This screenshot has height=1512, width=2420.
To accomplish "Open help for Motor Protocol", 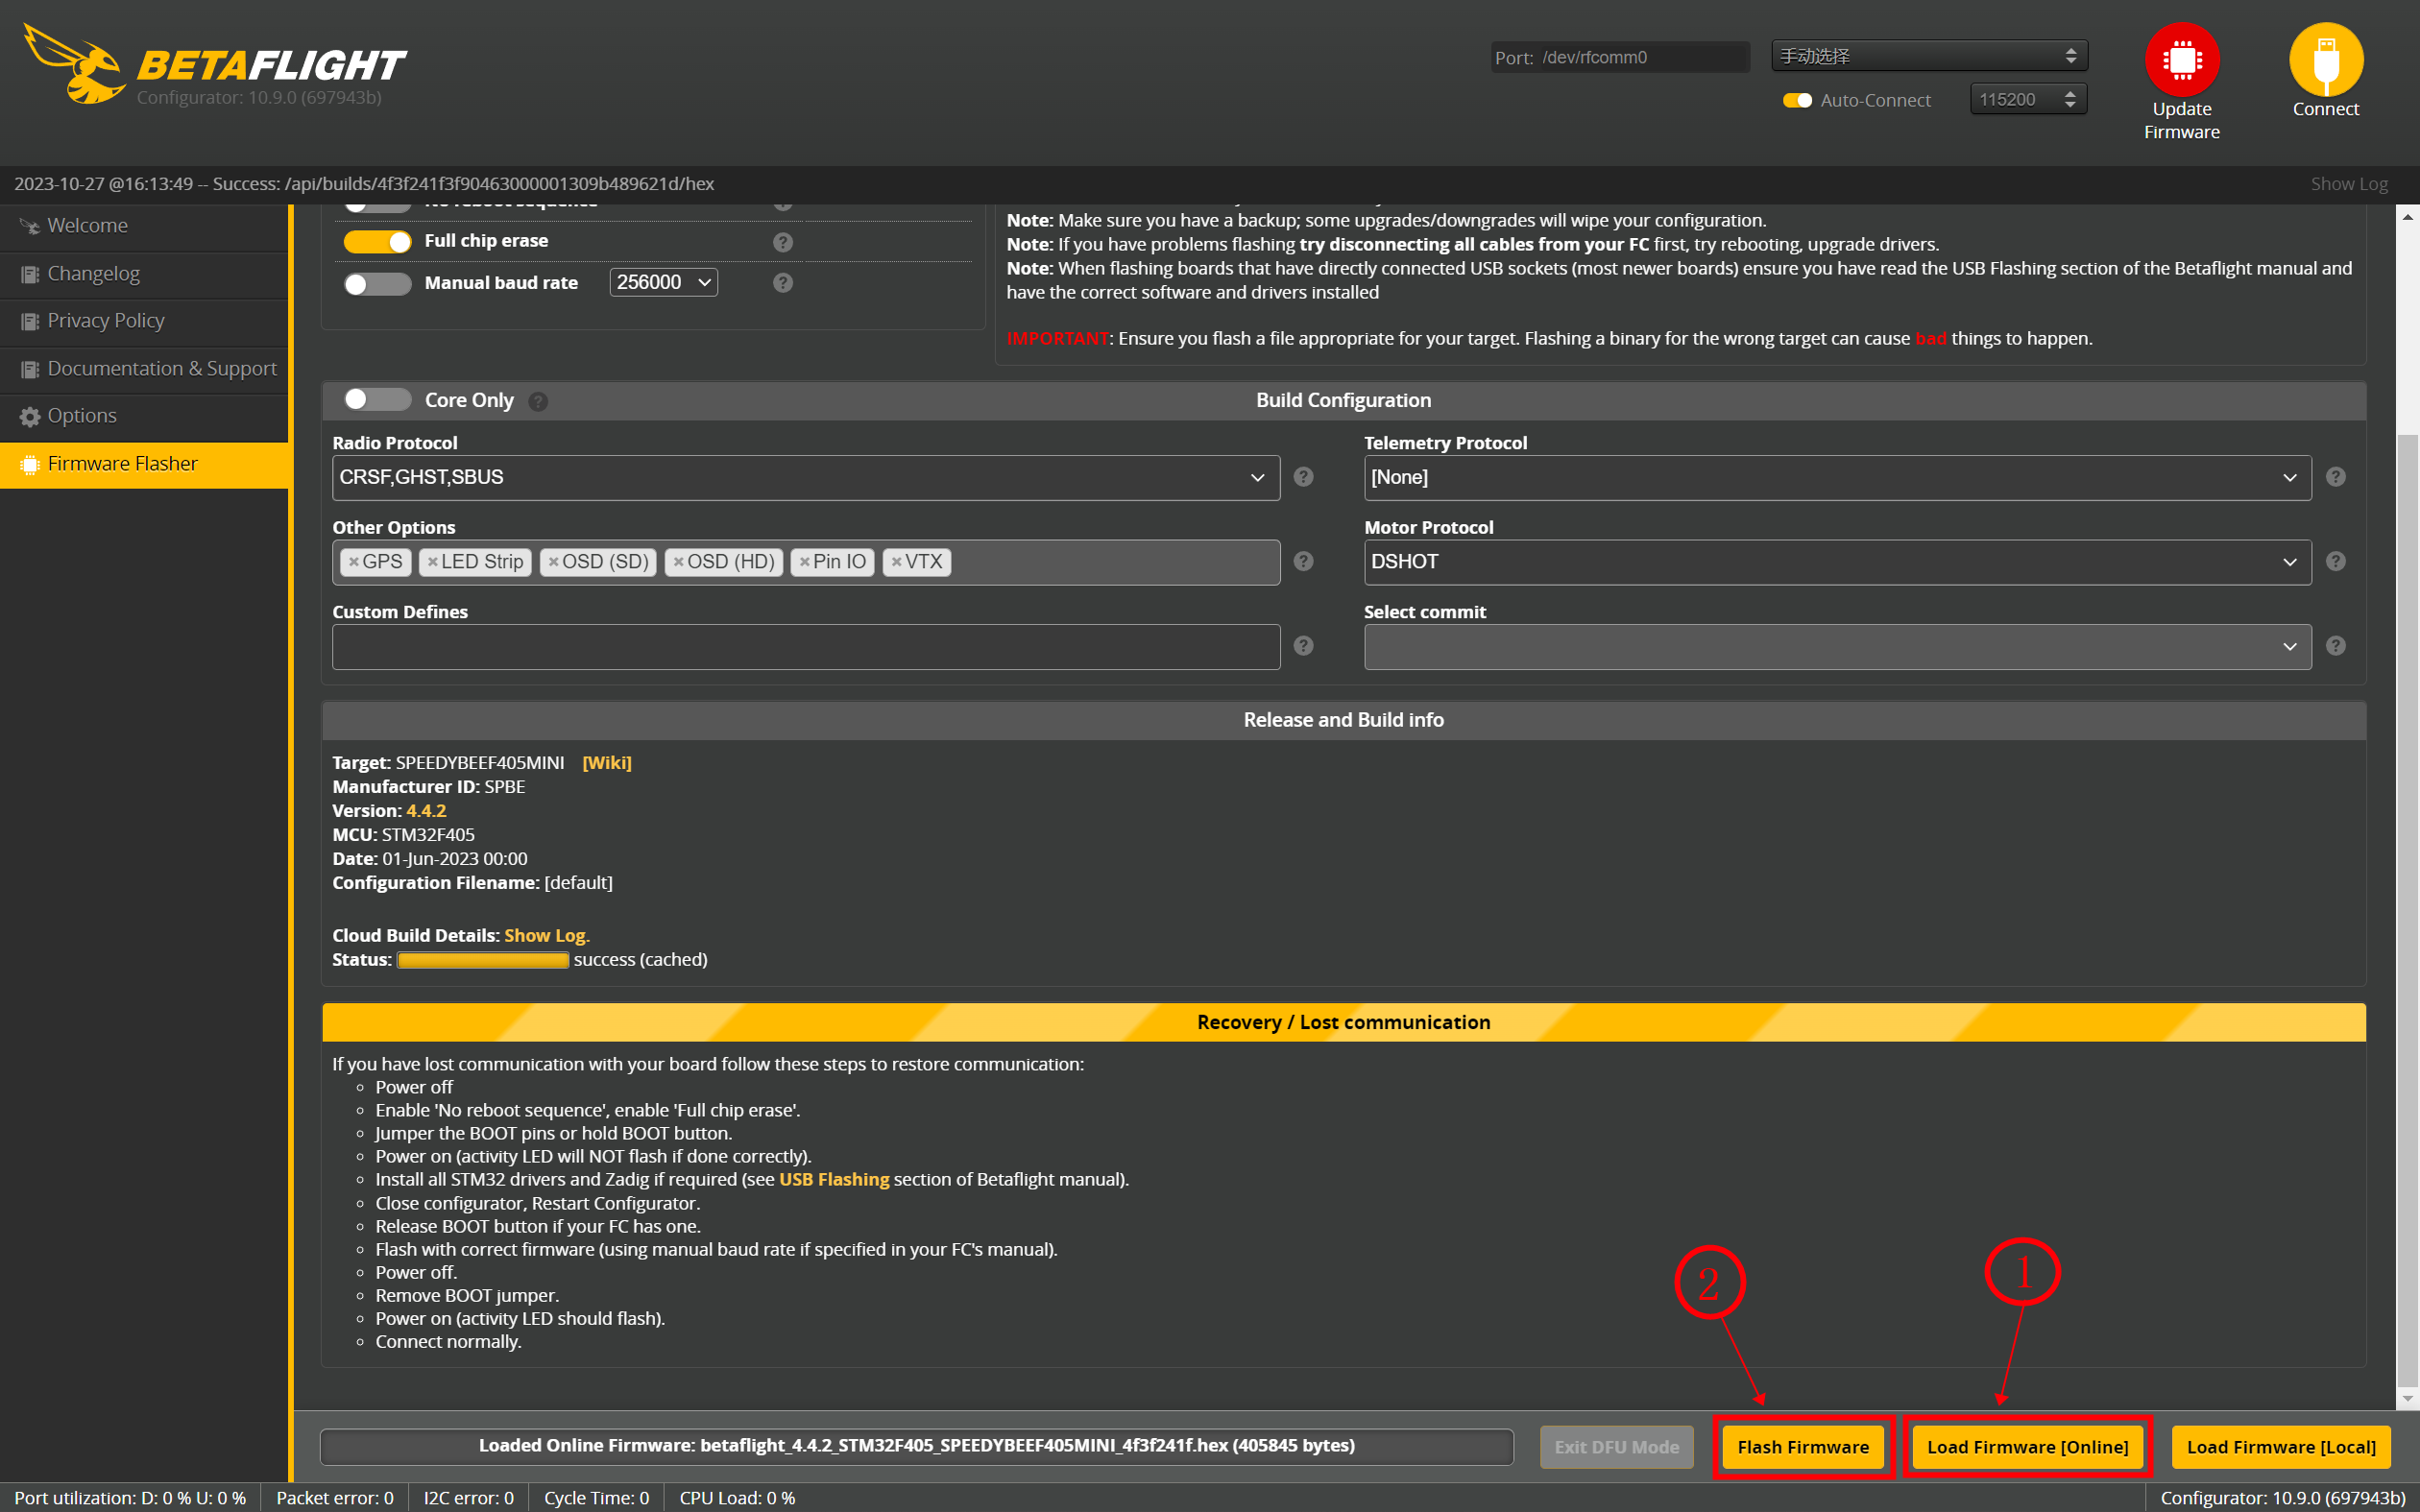I will tap(2335, 561).
